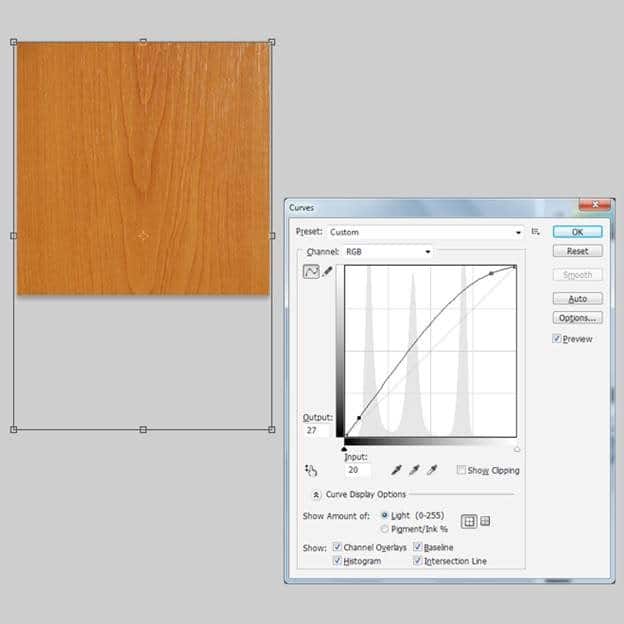Select the Pigment/Ink % radio button
Image resolution: width=624 pixels, height=624 pixels.
pos(385,528)
